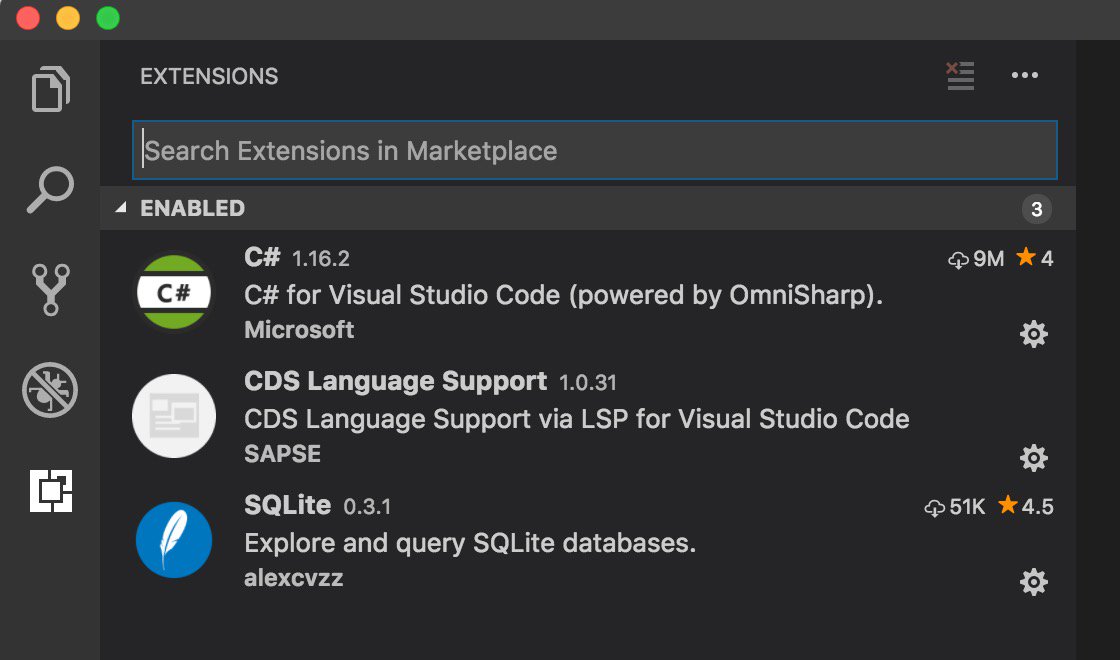The width and height of the screenshot is (1120, 660).
Task: Click the Microsoft publisher name
Action: click(299, 329)
